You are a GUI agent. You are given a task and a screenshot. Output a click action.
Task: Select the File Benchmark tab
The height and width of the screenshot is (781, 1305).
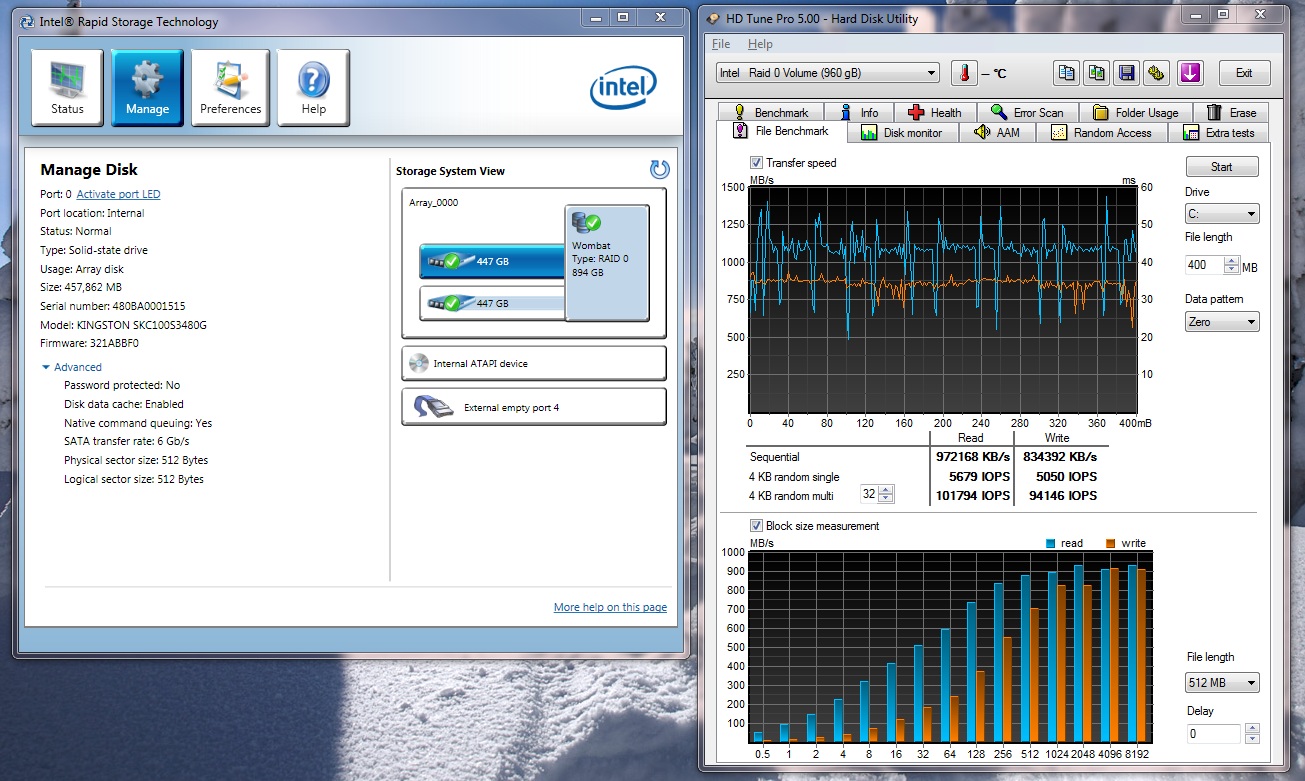(x=781, y=131)
